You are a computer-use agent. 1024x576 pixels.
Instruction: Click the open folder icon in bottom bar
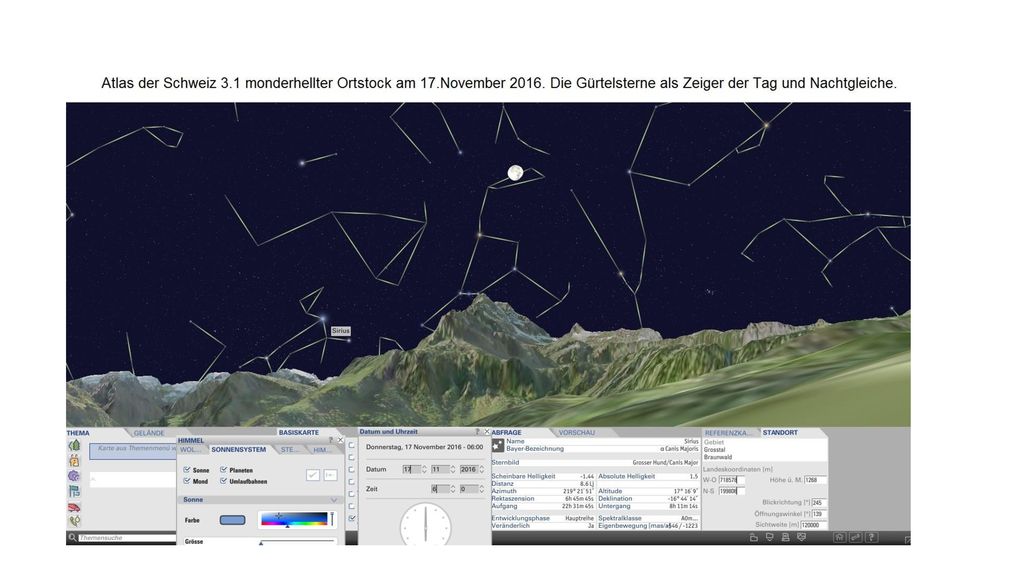pos(754,537)
